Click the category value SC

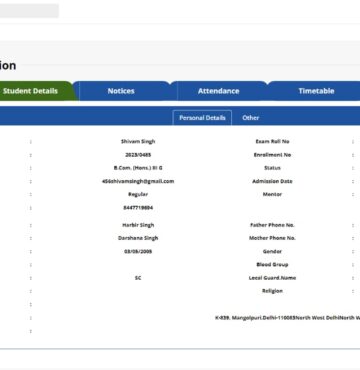coord(138,278)
